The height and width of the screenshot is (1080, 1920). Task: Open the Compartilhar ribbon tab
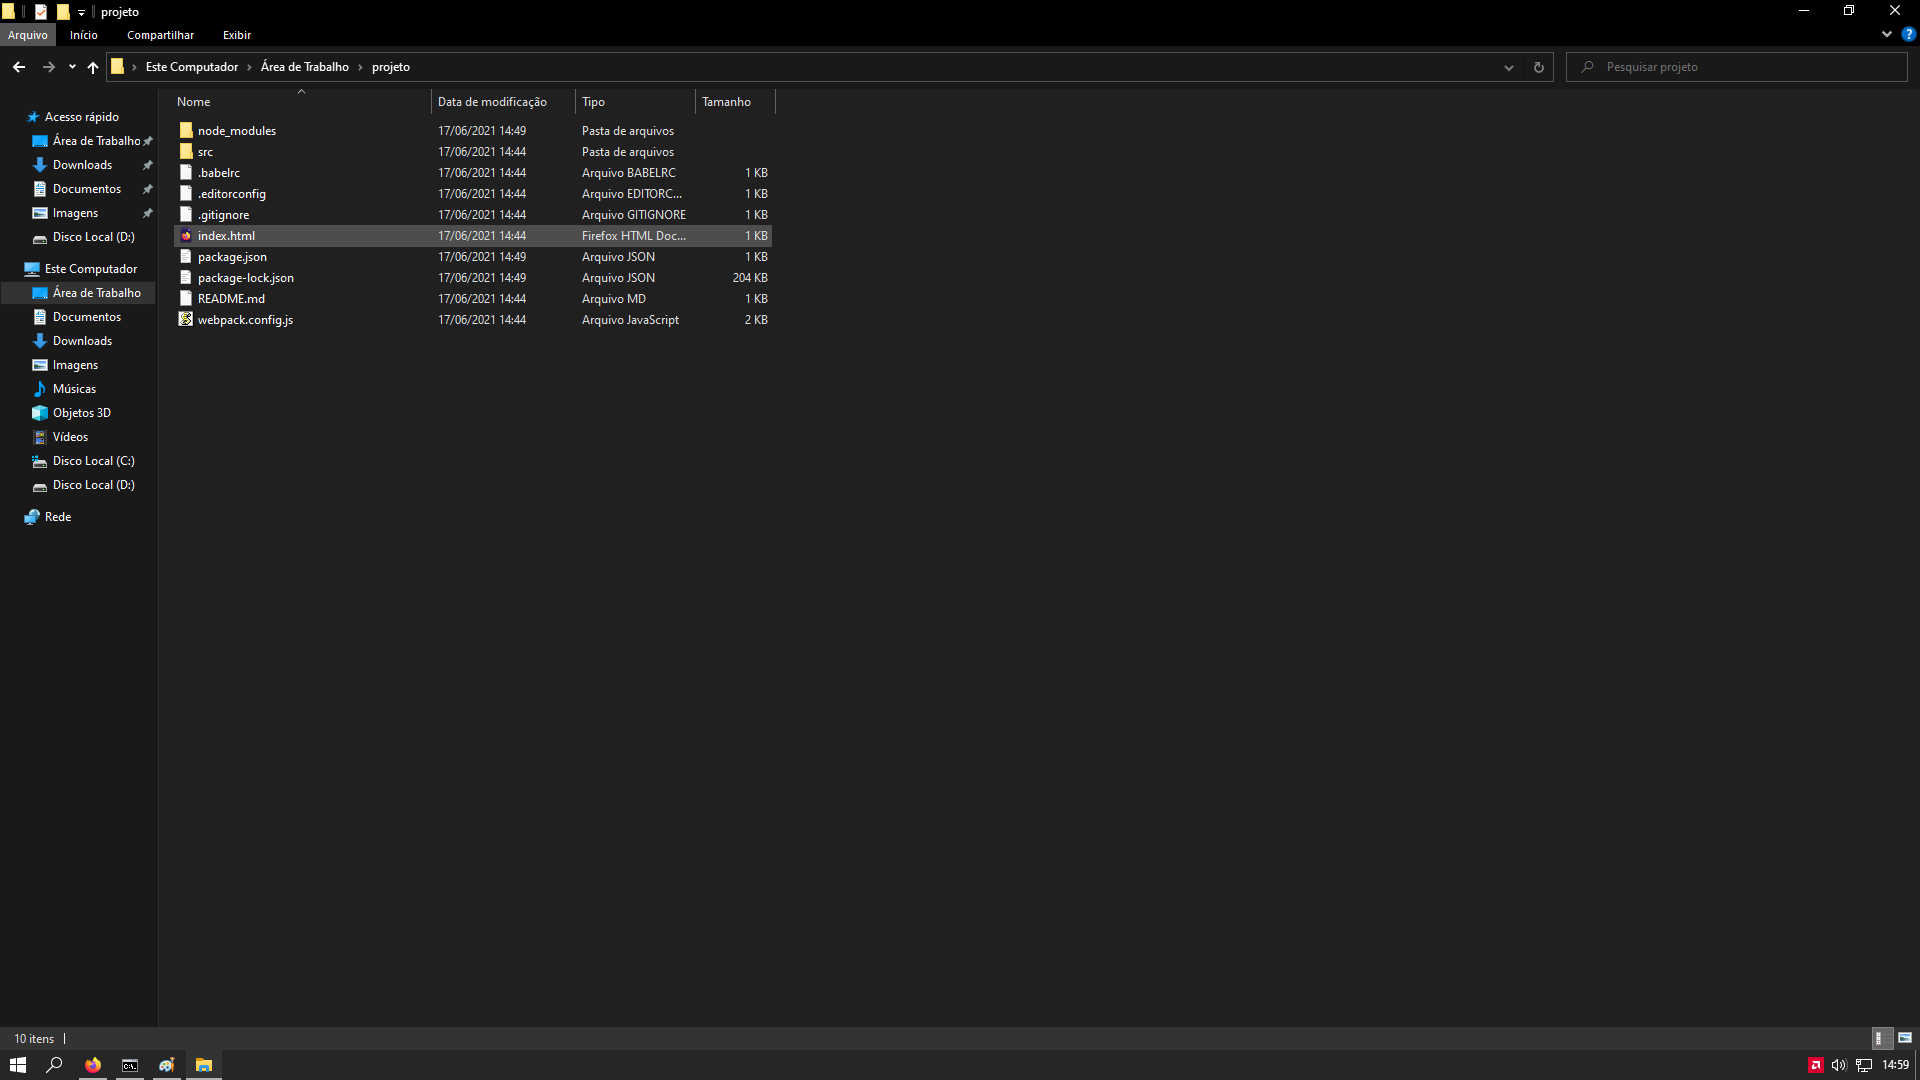tap(160, 35)
